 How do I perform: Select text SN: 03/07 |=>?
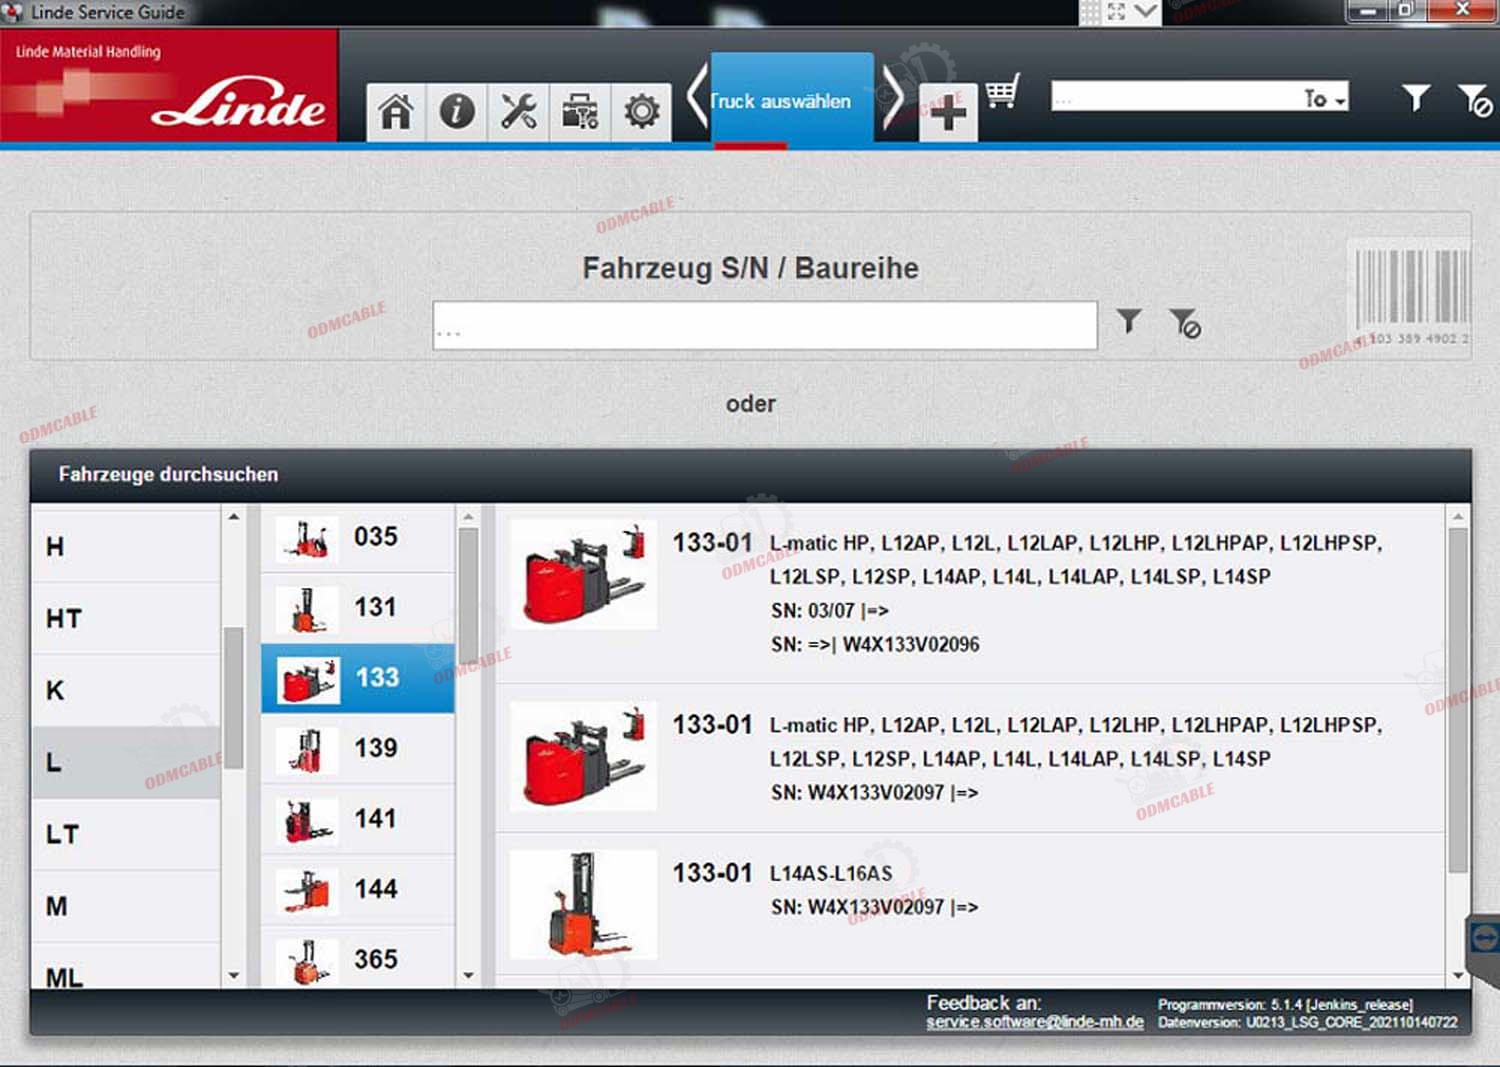[830, 610]
